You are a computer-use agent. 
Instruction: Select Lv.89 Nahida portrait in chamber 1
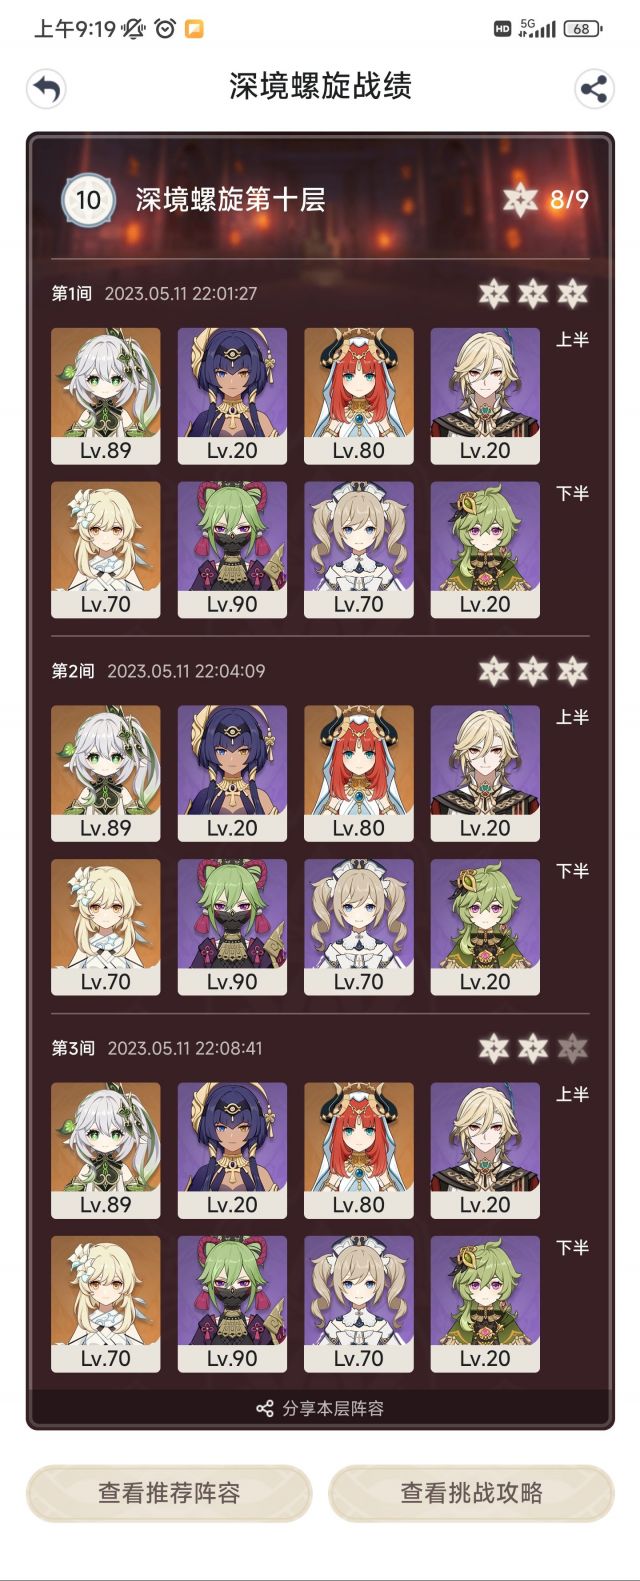105,396
